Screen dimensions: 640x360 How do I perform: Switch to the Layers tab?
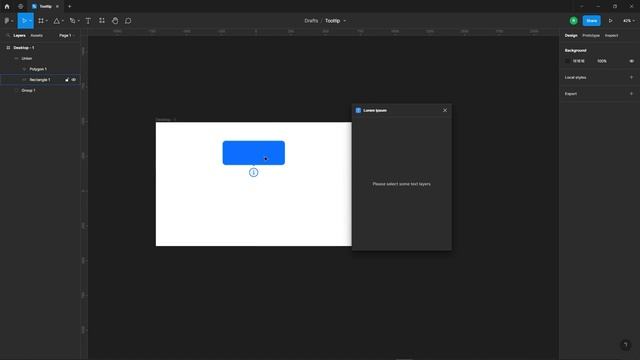point(19,36)
